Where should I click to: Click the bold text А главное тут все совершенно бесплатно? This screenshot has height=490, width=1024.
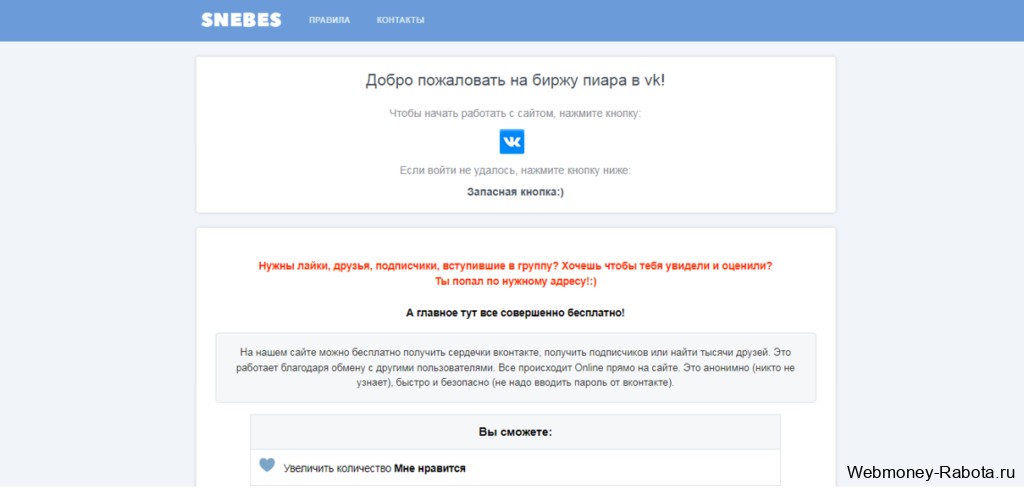[x=515, y=313]
